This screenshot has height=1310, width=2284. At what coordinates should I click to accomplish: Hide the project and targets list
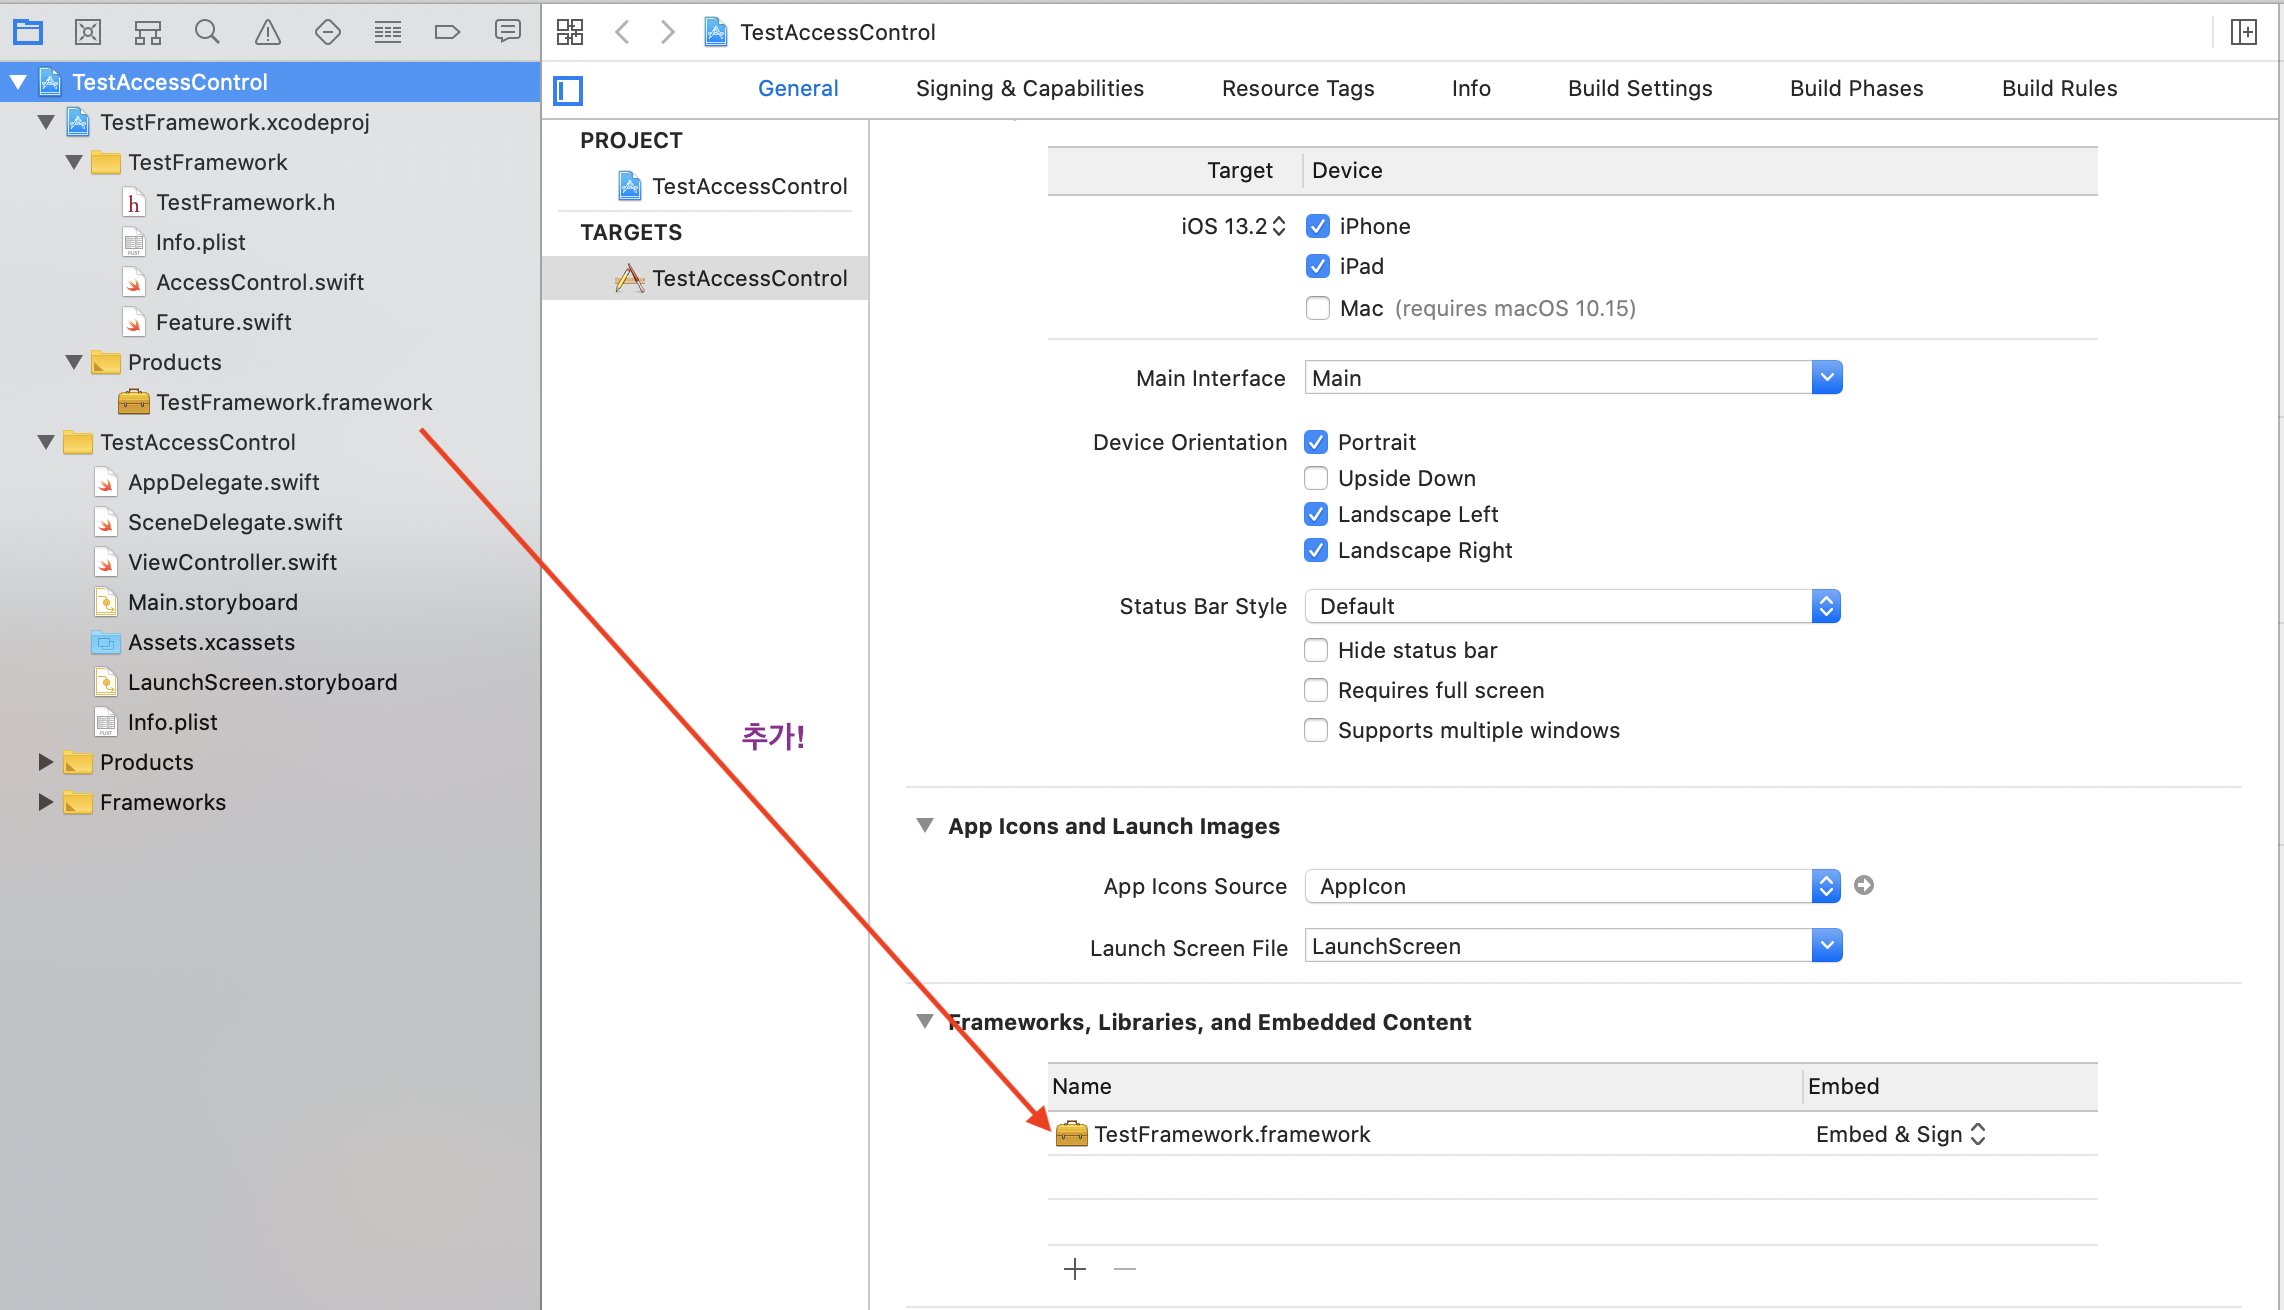(x=568, y=90)
